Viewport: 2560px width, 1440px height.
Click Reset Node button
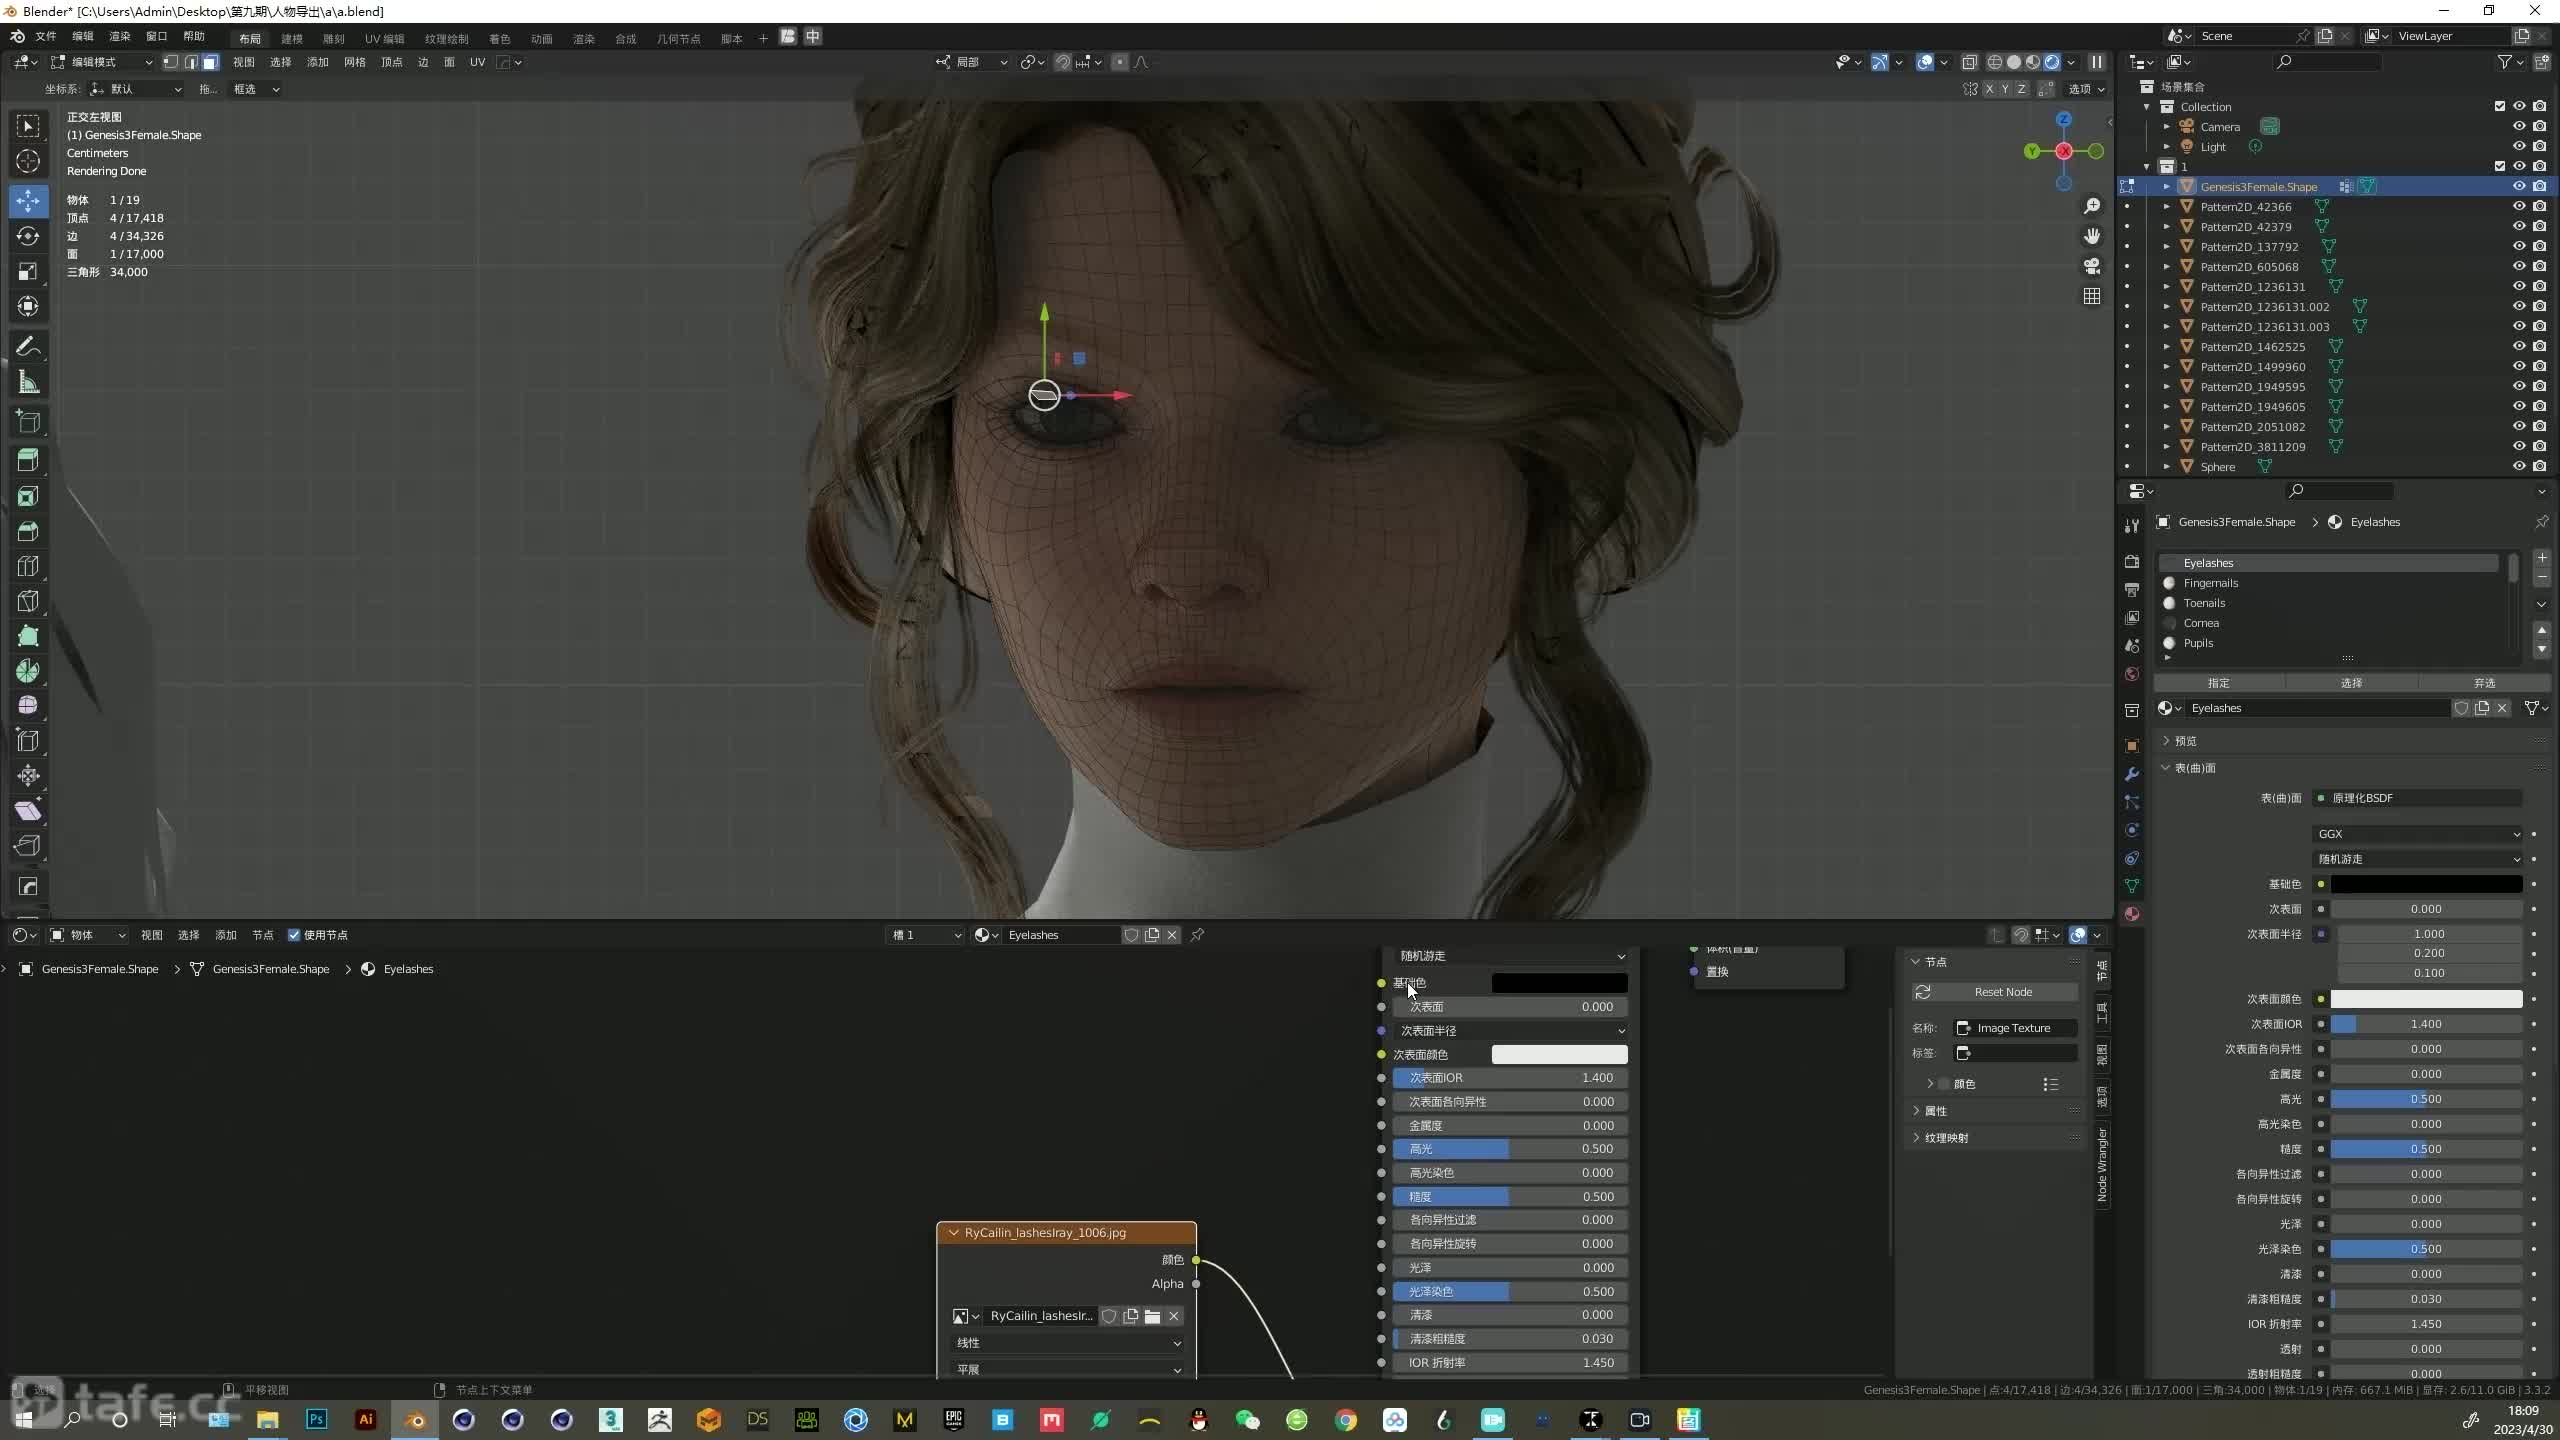1995,992
